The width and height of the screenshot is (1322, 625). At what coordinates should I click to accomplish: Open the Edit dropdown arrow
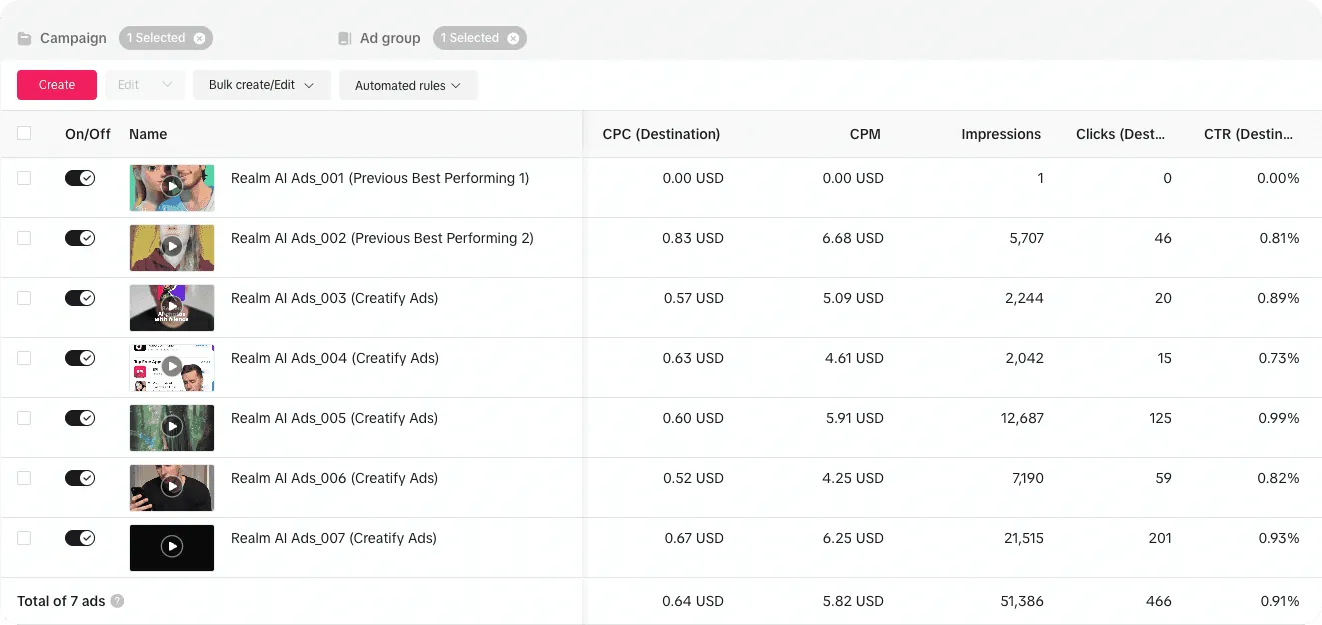pyautogui.click(x=167, y=85)
